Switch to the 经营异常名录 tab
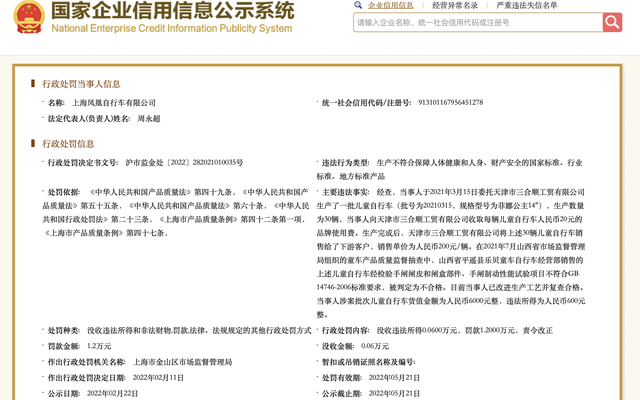 [455, 5]
